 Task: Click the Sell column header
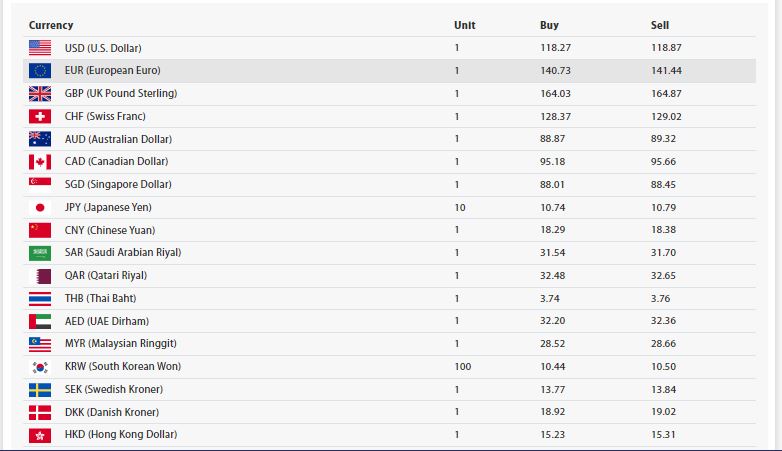660,25
